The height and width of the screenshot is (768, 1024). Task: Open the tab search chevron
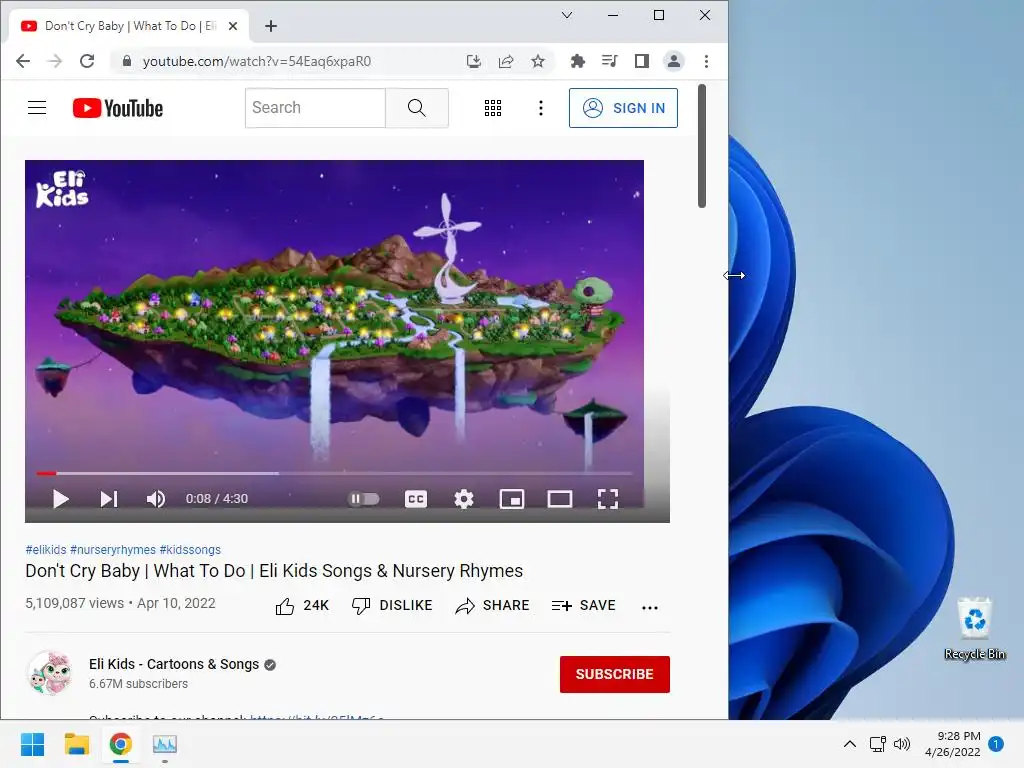click(x=567, y=15)
